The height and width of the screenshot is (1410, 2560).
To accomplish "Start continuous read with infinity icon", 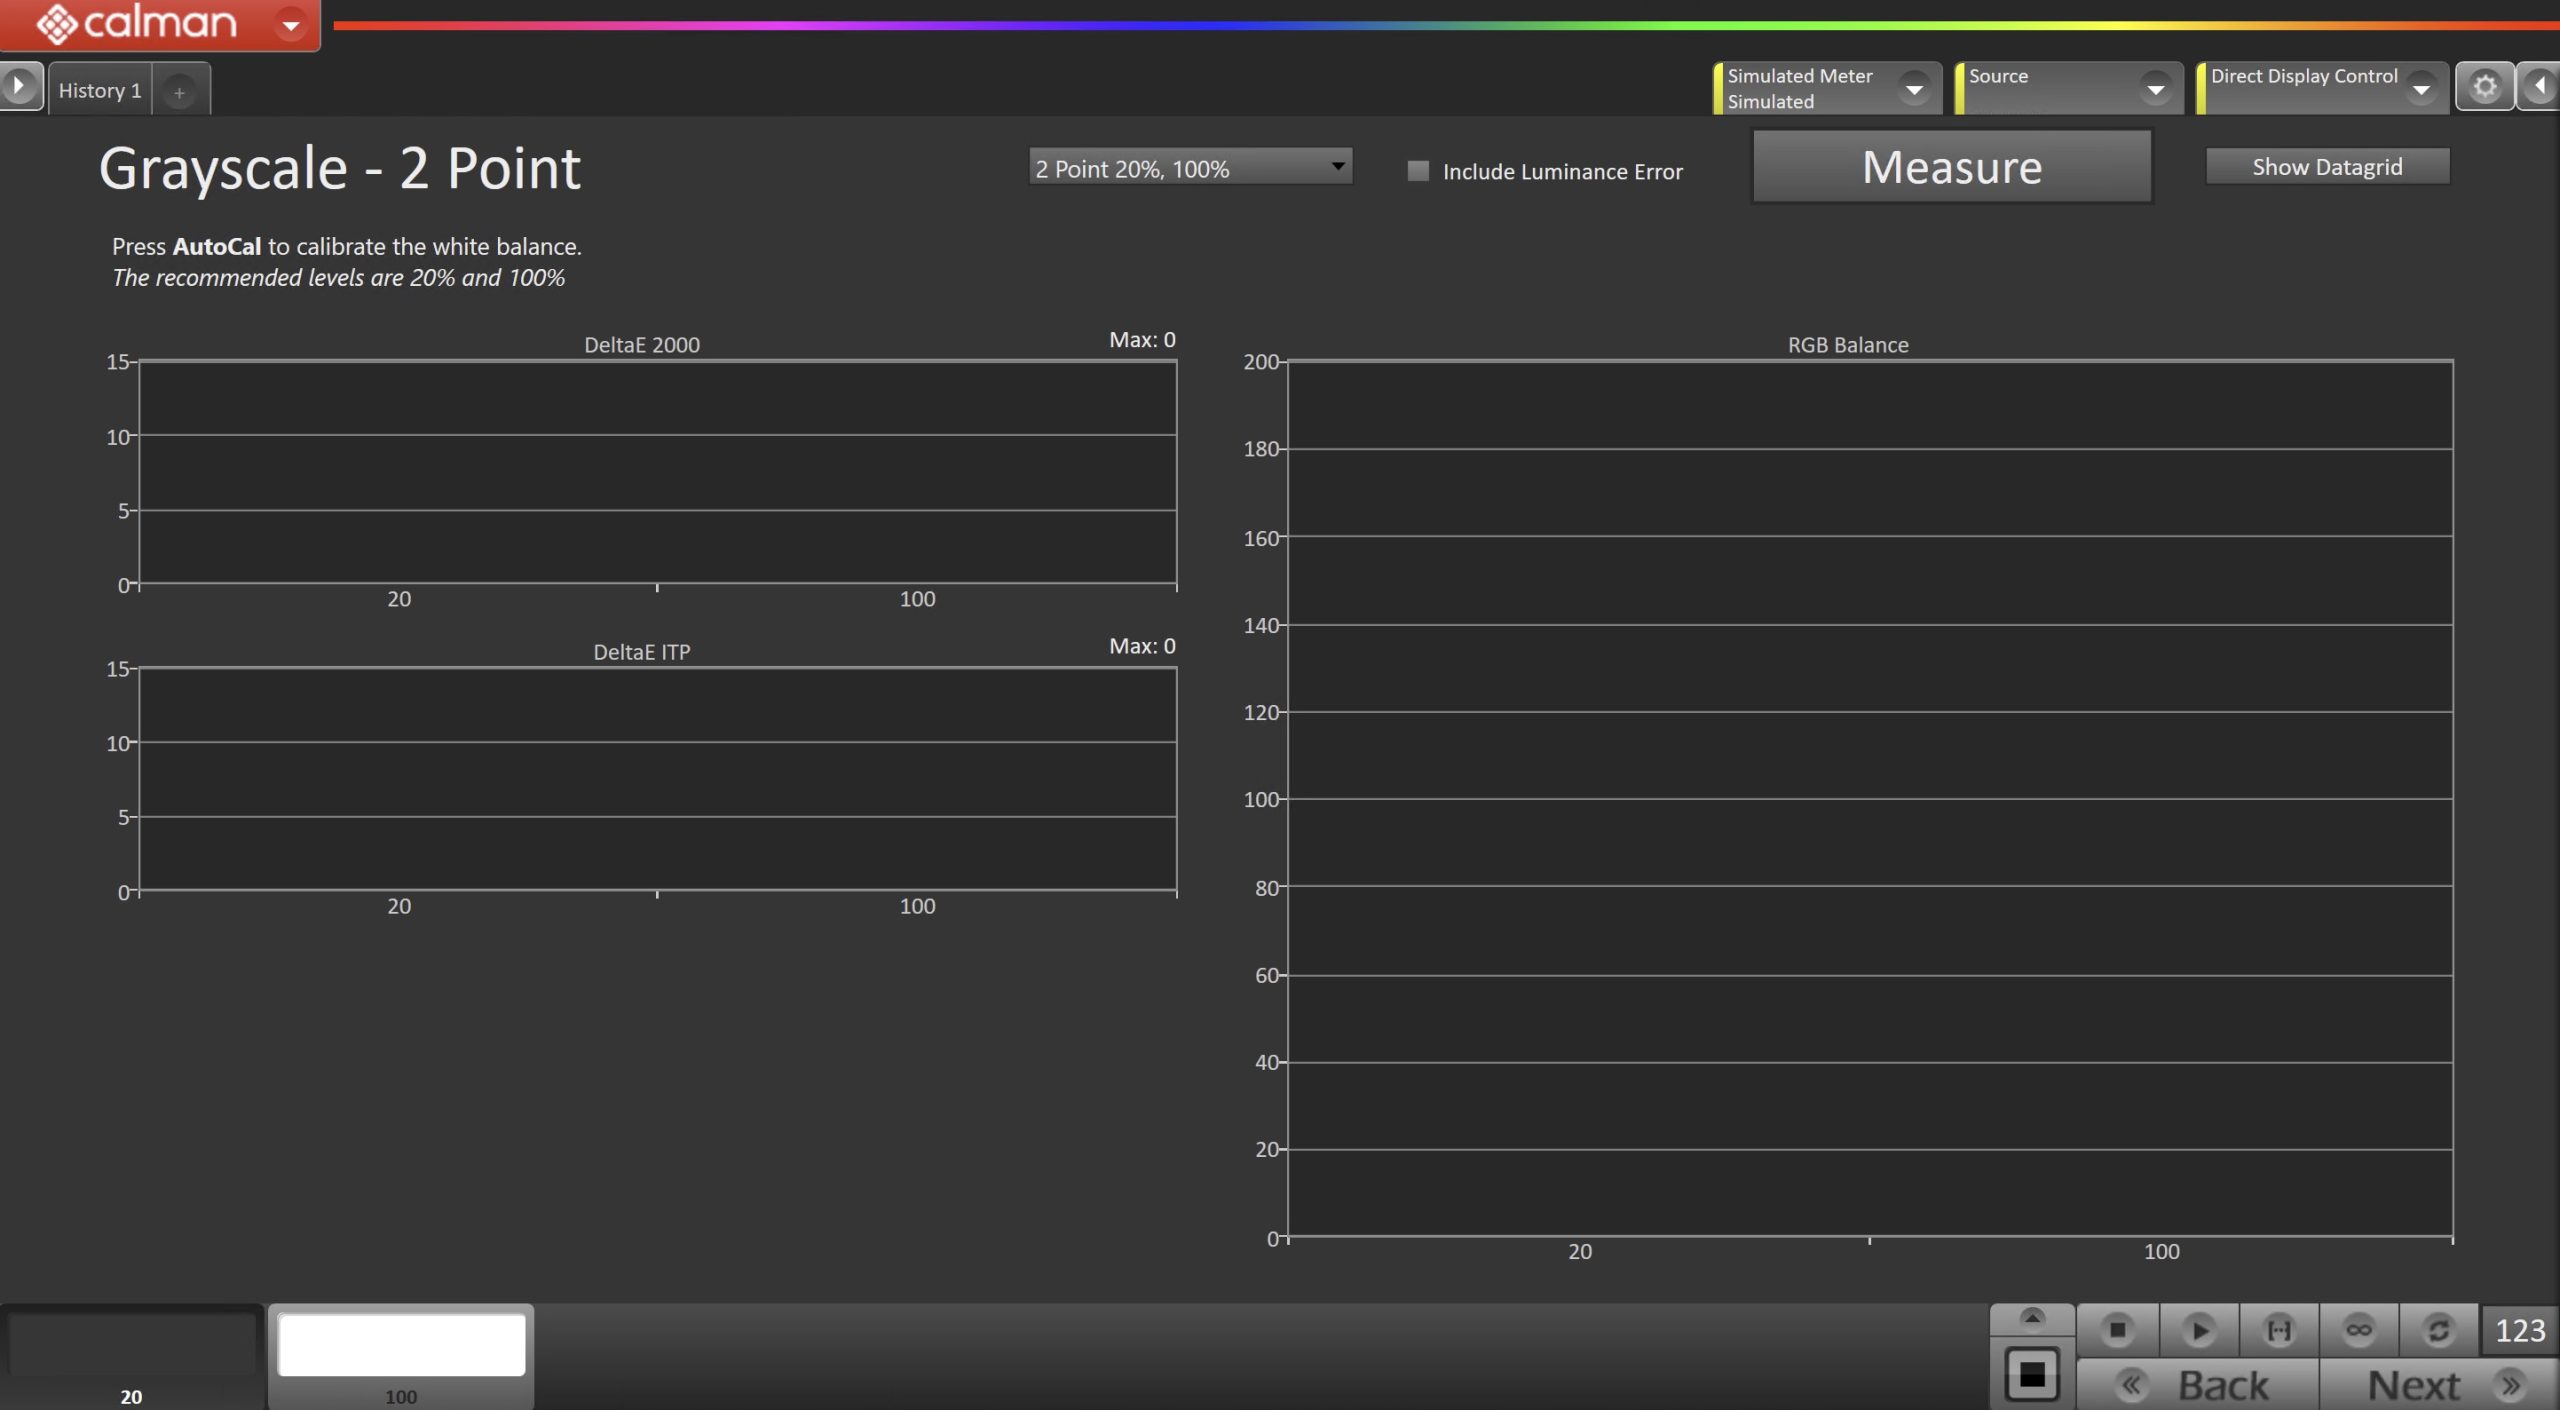I will point(2358,1330).
